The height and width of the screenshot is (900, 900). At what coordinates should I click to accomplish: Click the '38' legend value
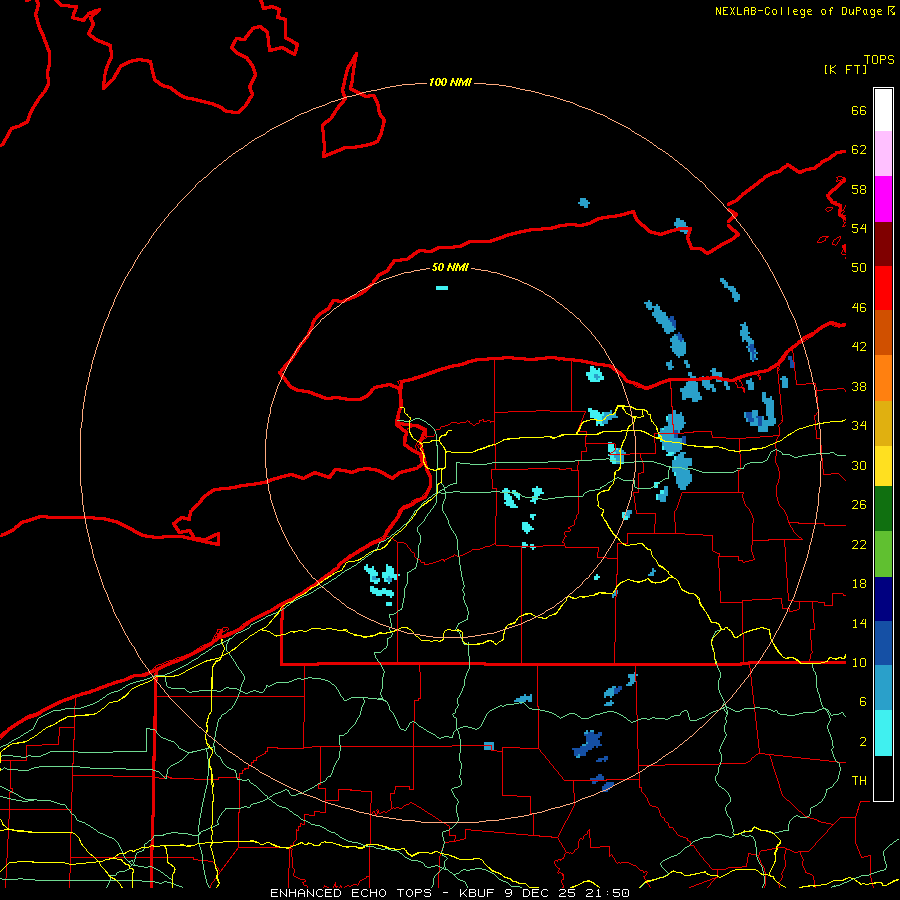click(x=859, y=387)
